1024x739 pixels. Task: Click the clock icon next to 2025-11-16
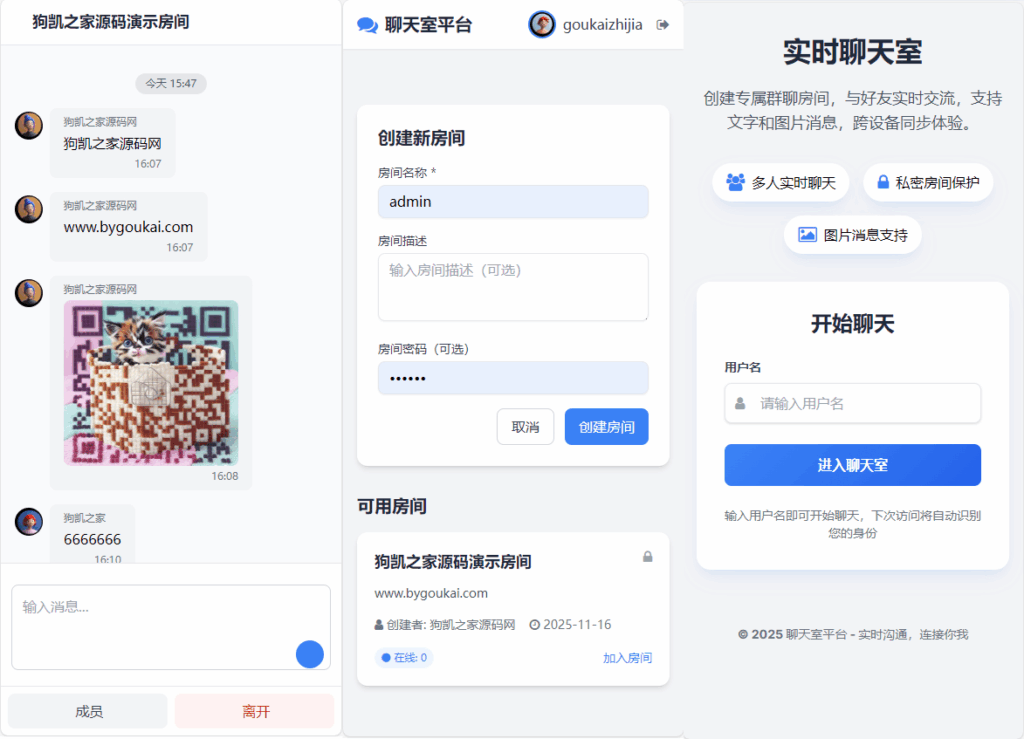(x=534, y=624)
